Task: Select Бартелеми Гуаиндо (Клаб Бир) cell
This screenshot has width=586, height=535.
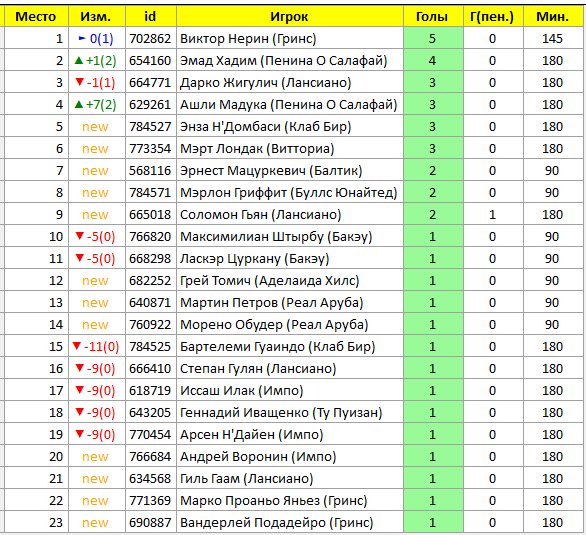Action: coord(290,346)
